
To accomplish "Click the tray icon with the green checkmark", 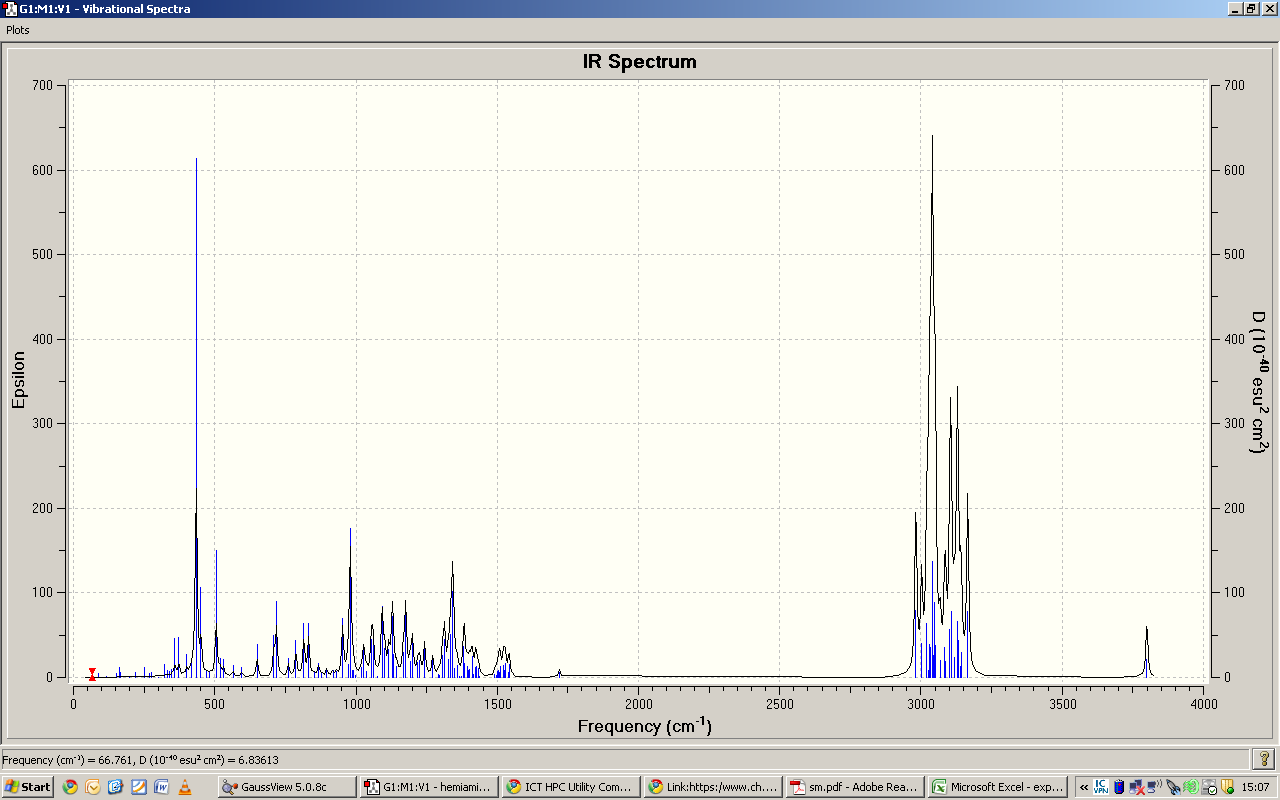I will (x=1209, y=787).
